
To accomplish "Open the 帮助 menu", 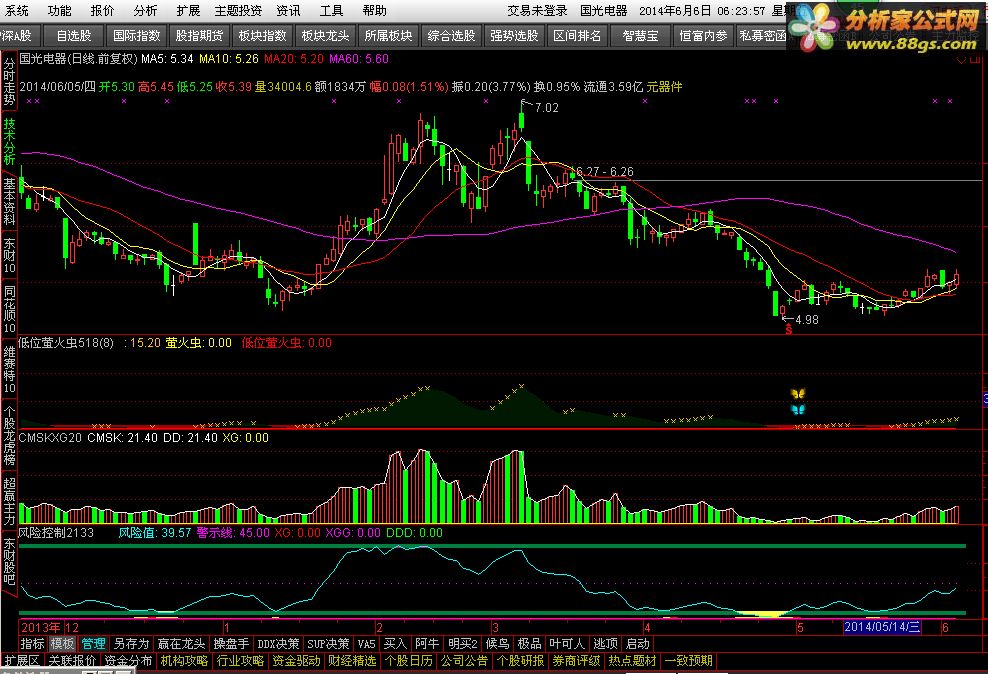I will (374, 11).
